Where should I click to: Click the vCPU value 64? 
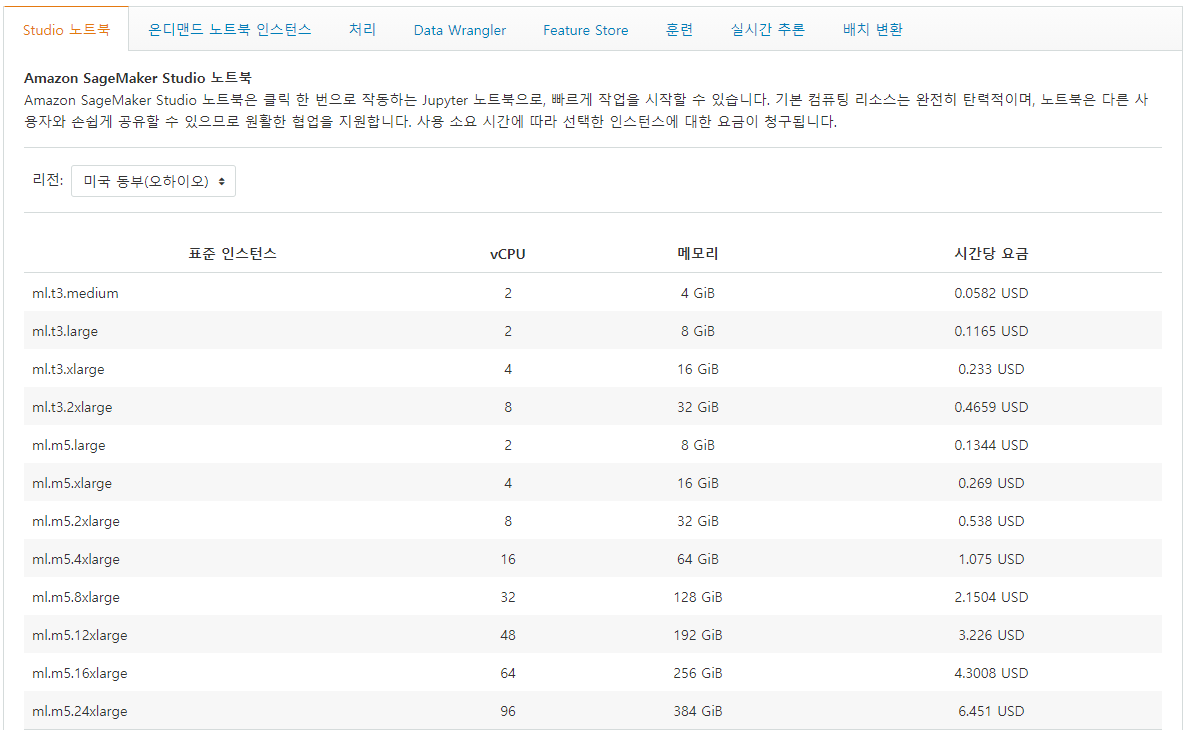[508, 672]
